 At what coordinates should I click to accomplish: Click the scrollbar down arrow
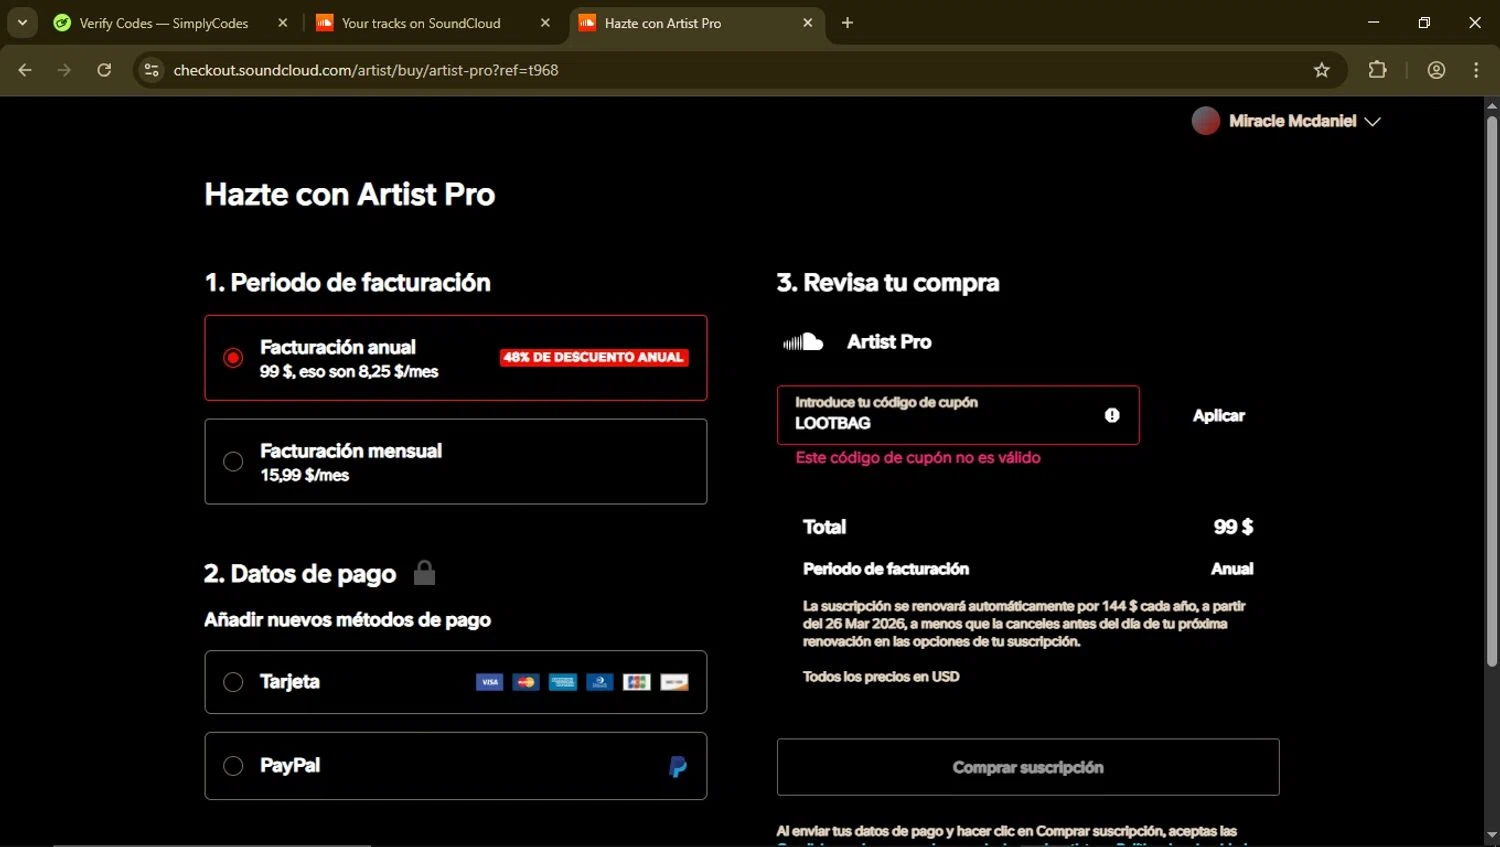(1491, 837)
